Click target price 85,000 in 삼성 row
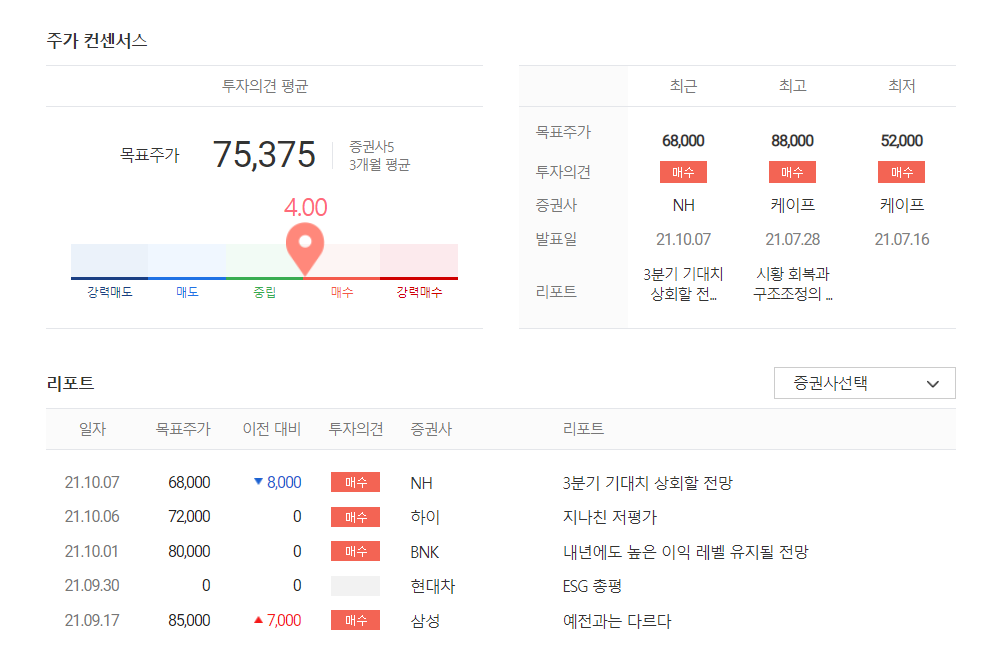 tap(189, 620)
